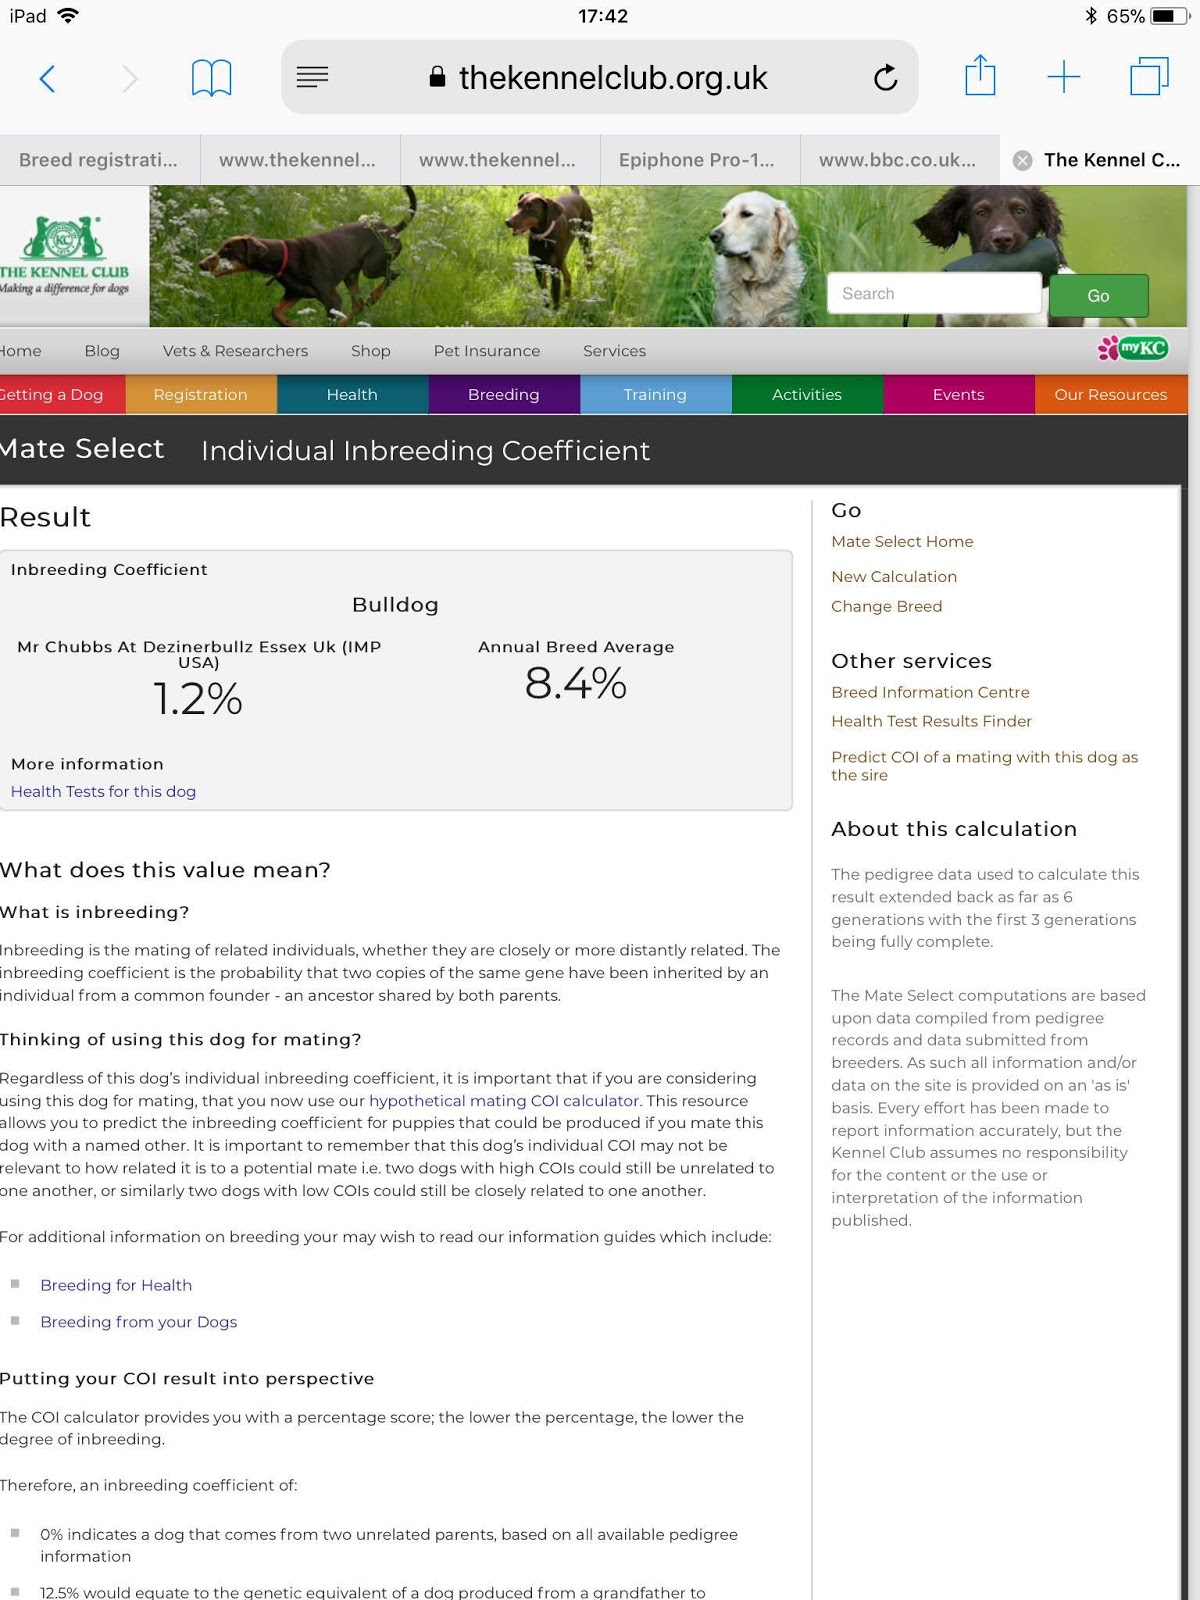Viewport: 1200px width, 1600px height.
Task: Click Health Tests for this dog
Action: [x=103, y=791]
